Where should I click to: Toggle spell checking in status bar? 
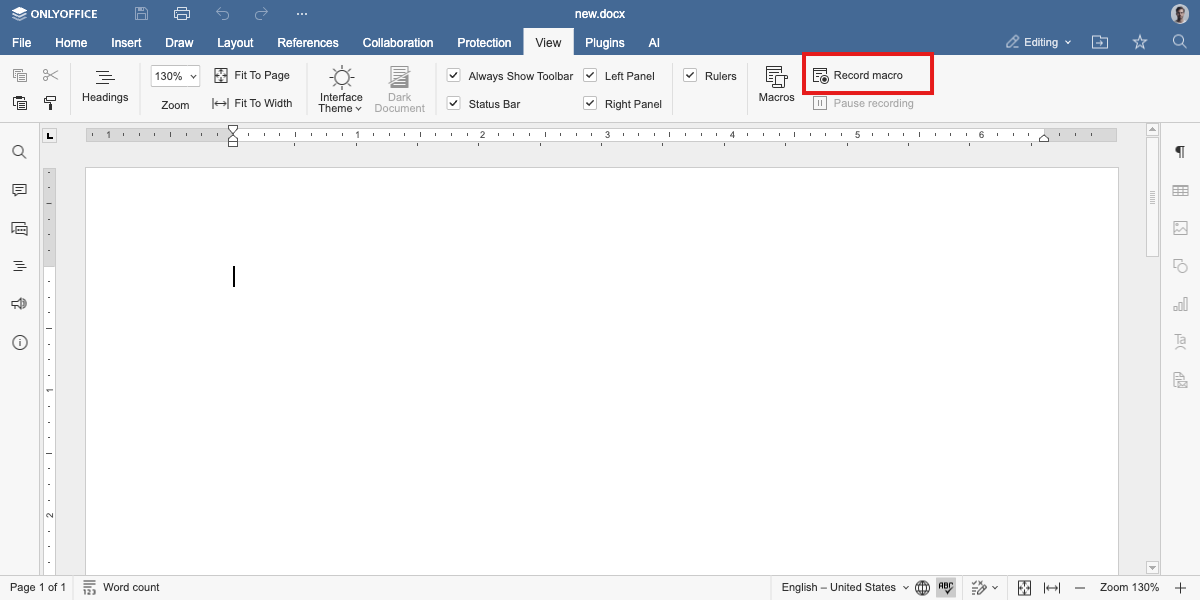(946, 587)
